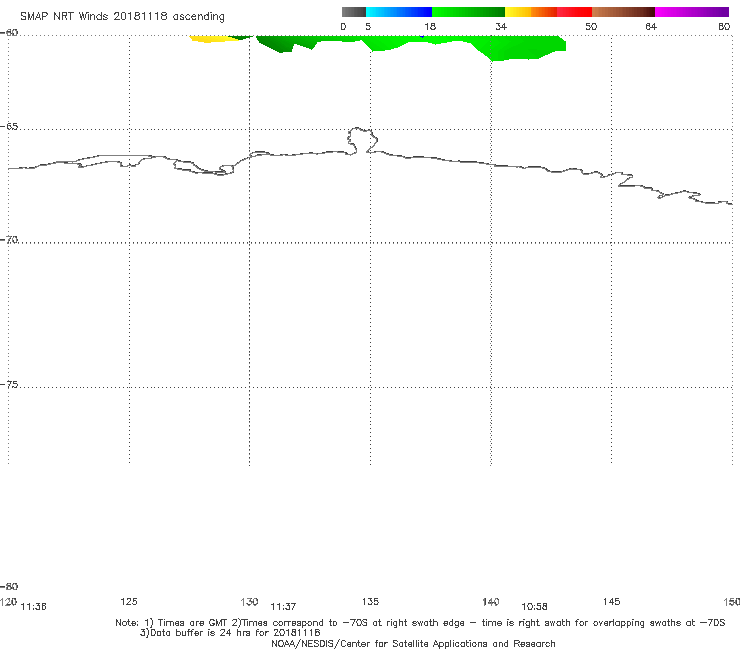This screenshot has height=650, width=740.
Task: Click the longitude label "135"
Action: (x=370, y=602)
